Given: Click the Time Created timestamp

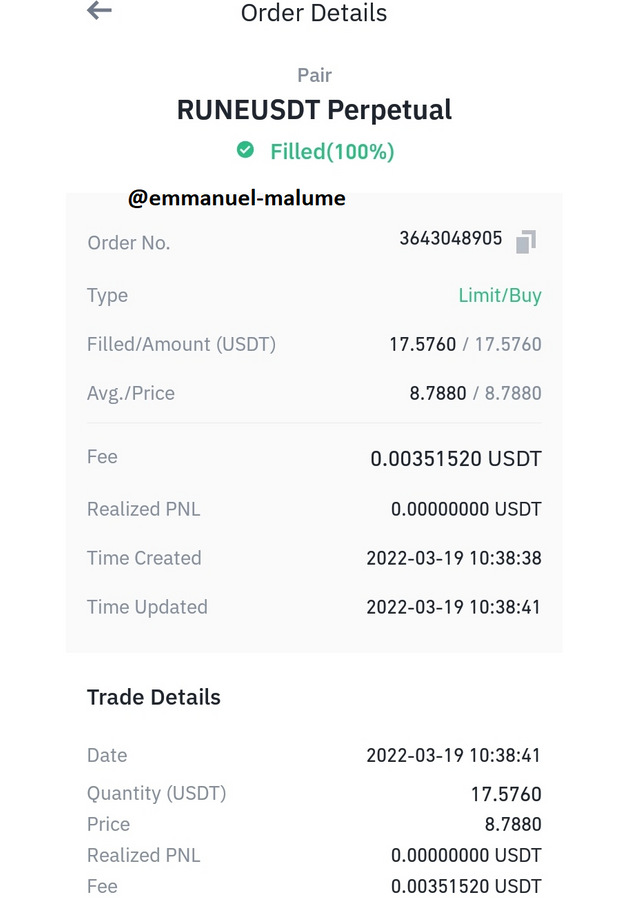Looking at the screenshot, I should tap(454, 558).
